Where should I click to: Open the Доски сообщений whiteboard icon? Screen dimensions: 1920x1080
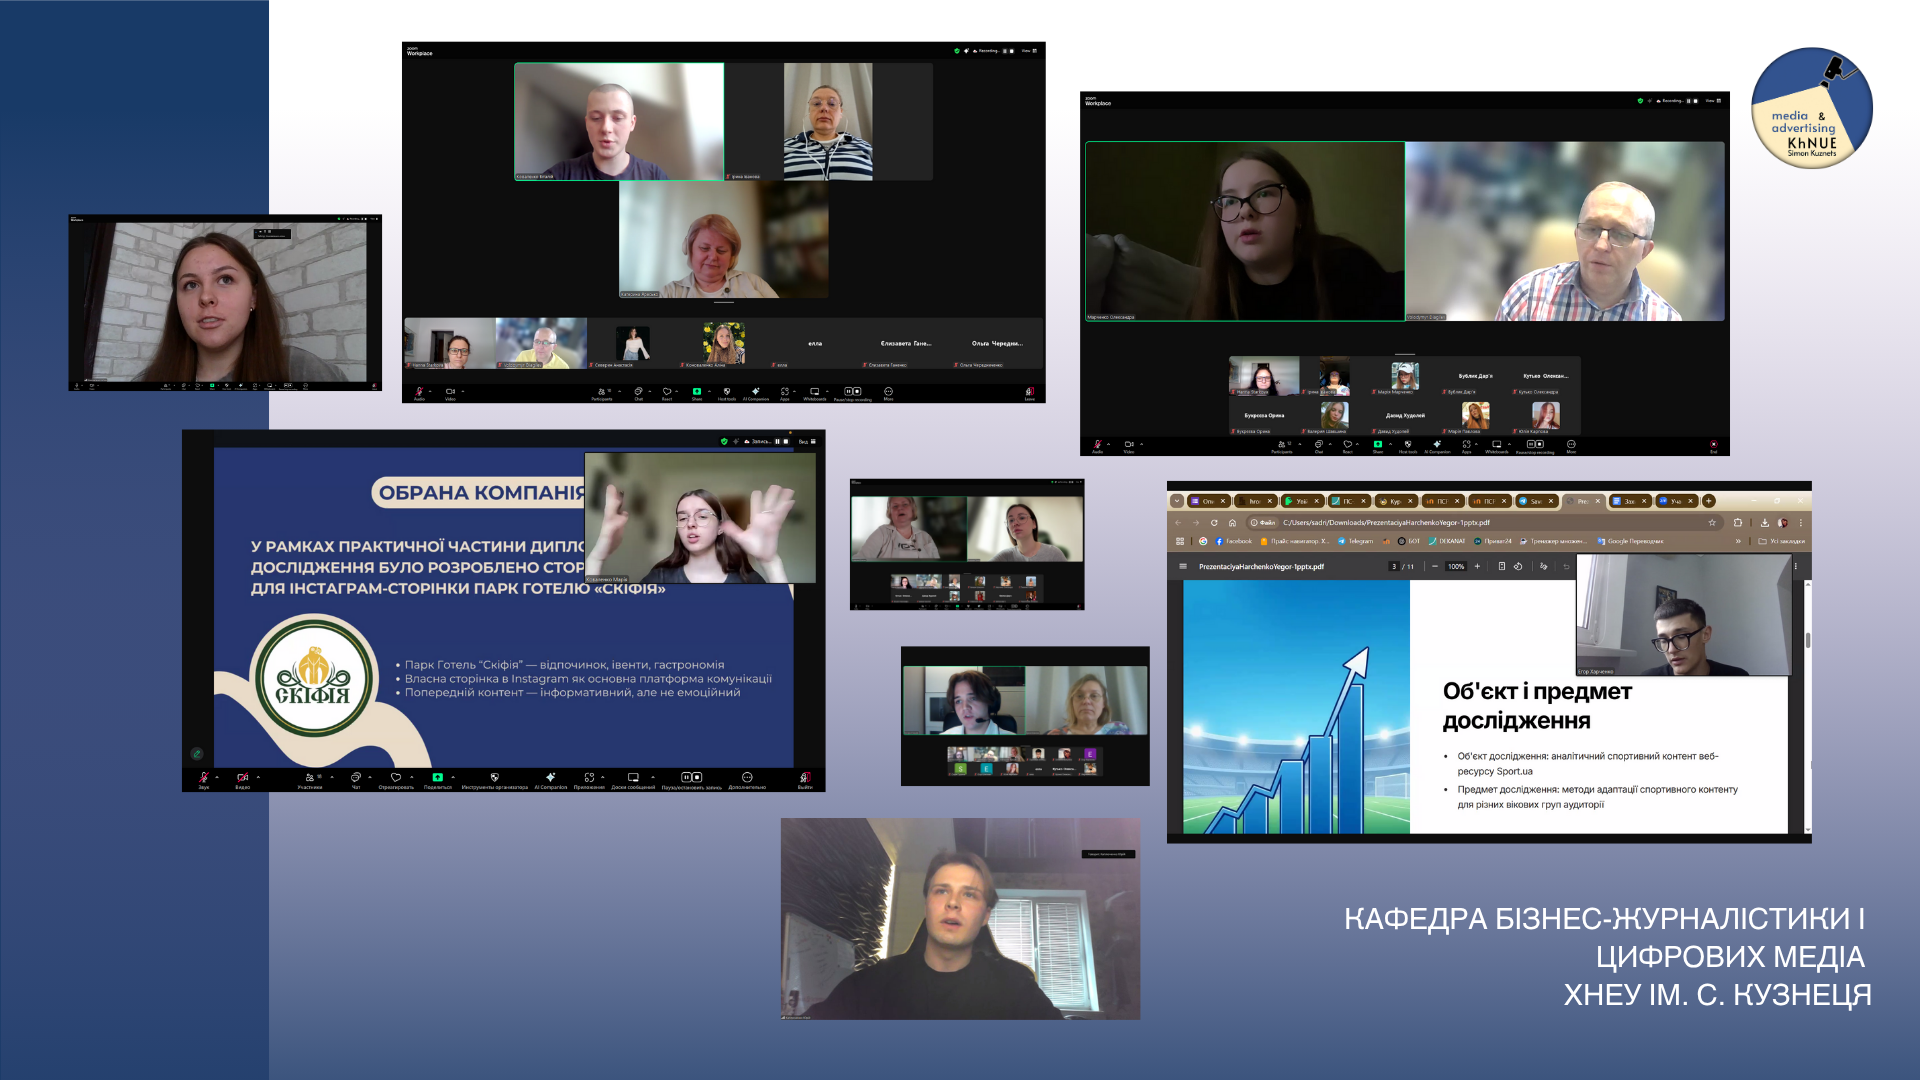tap(633, 777)
